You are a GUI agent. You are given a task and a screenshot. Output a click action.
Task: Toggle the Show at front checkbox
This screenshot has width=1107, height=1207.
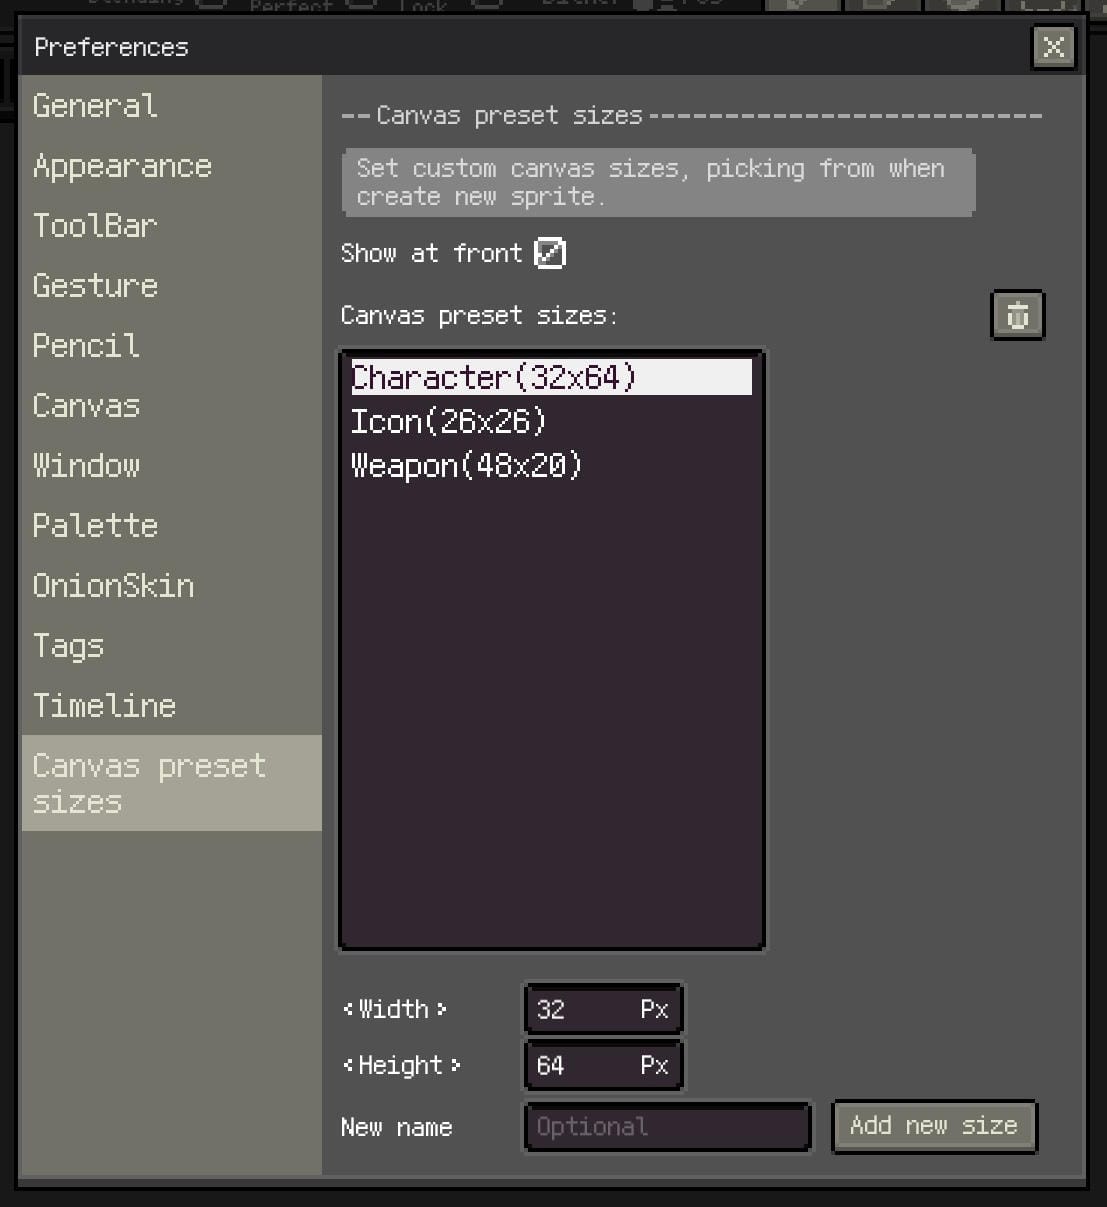550,253
